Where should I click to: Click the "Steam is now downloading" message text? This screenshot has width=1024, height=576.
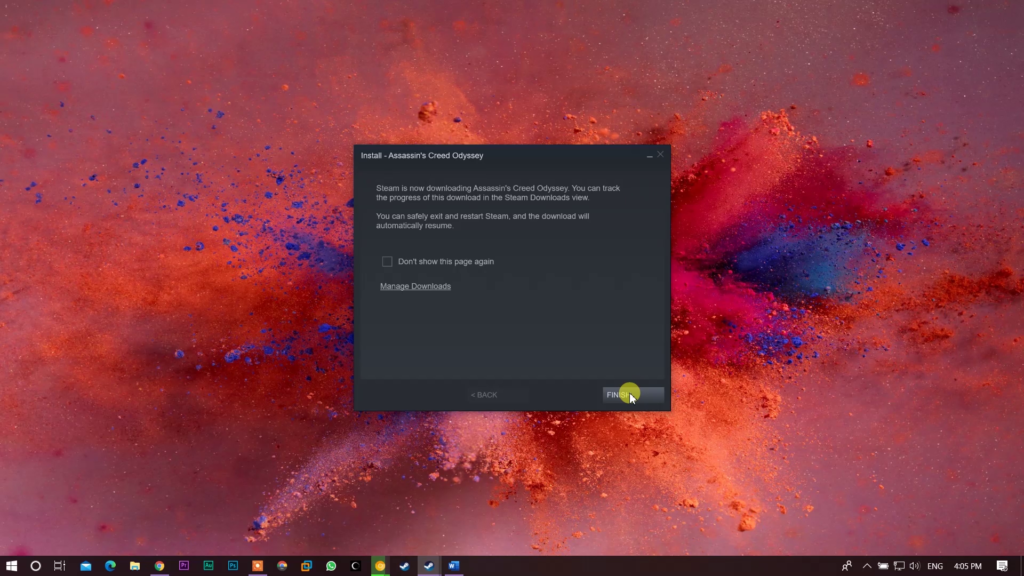498,193
